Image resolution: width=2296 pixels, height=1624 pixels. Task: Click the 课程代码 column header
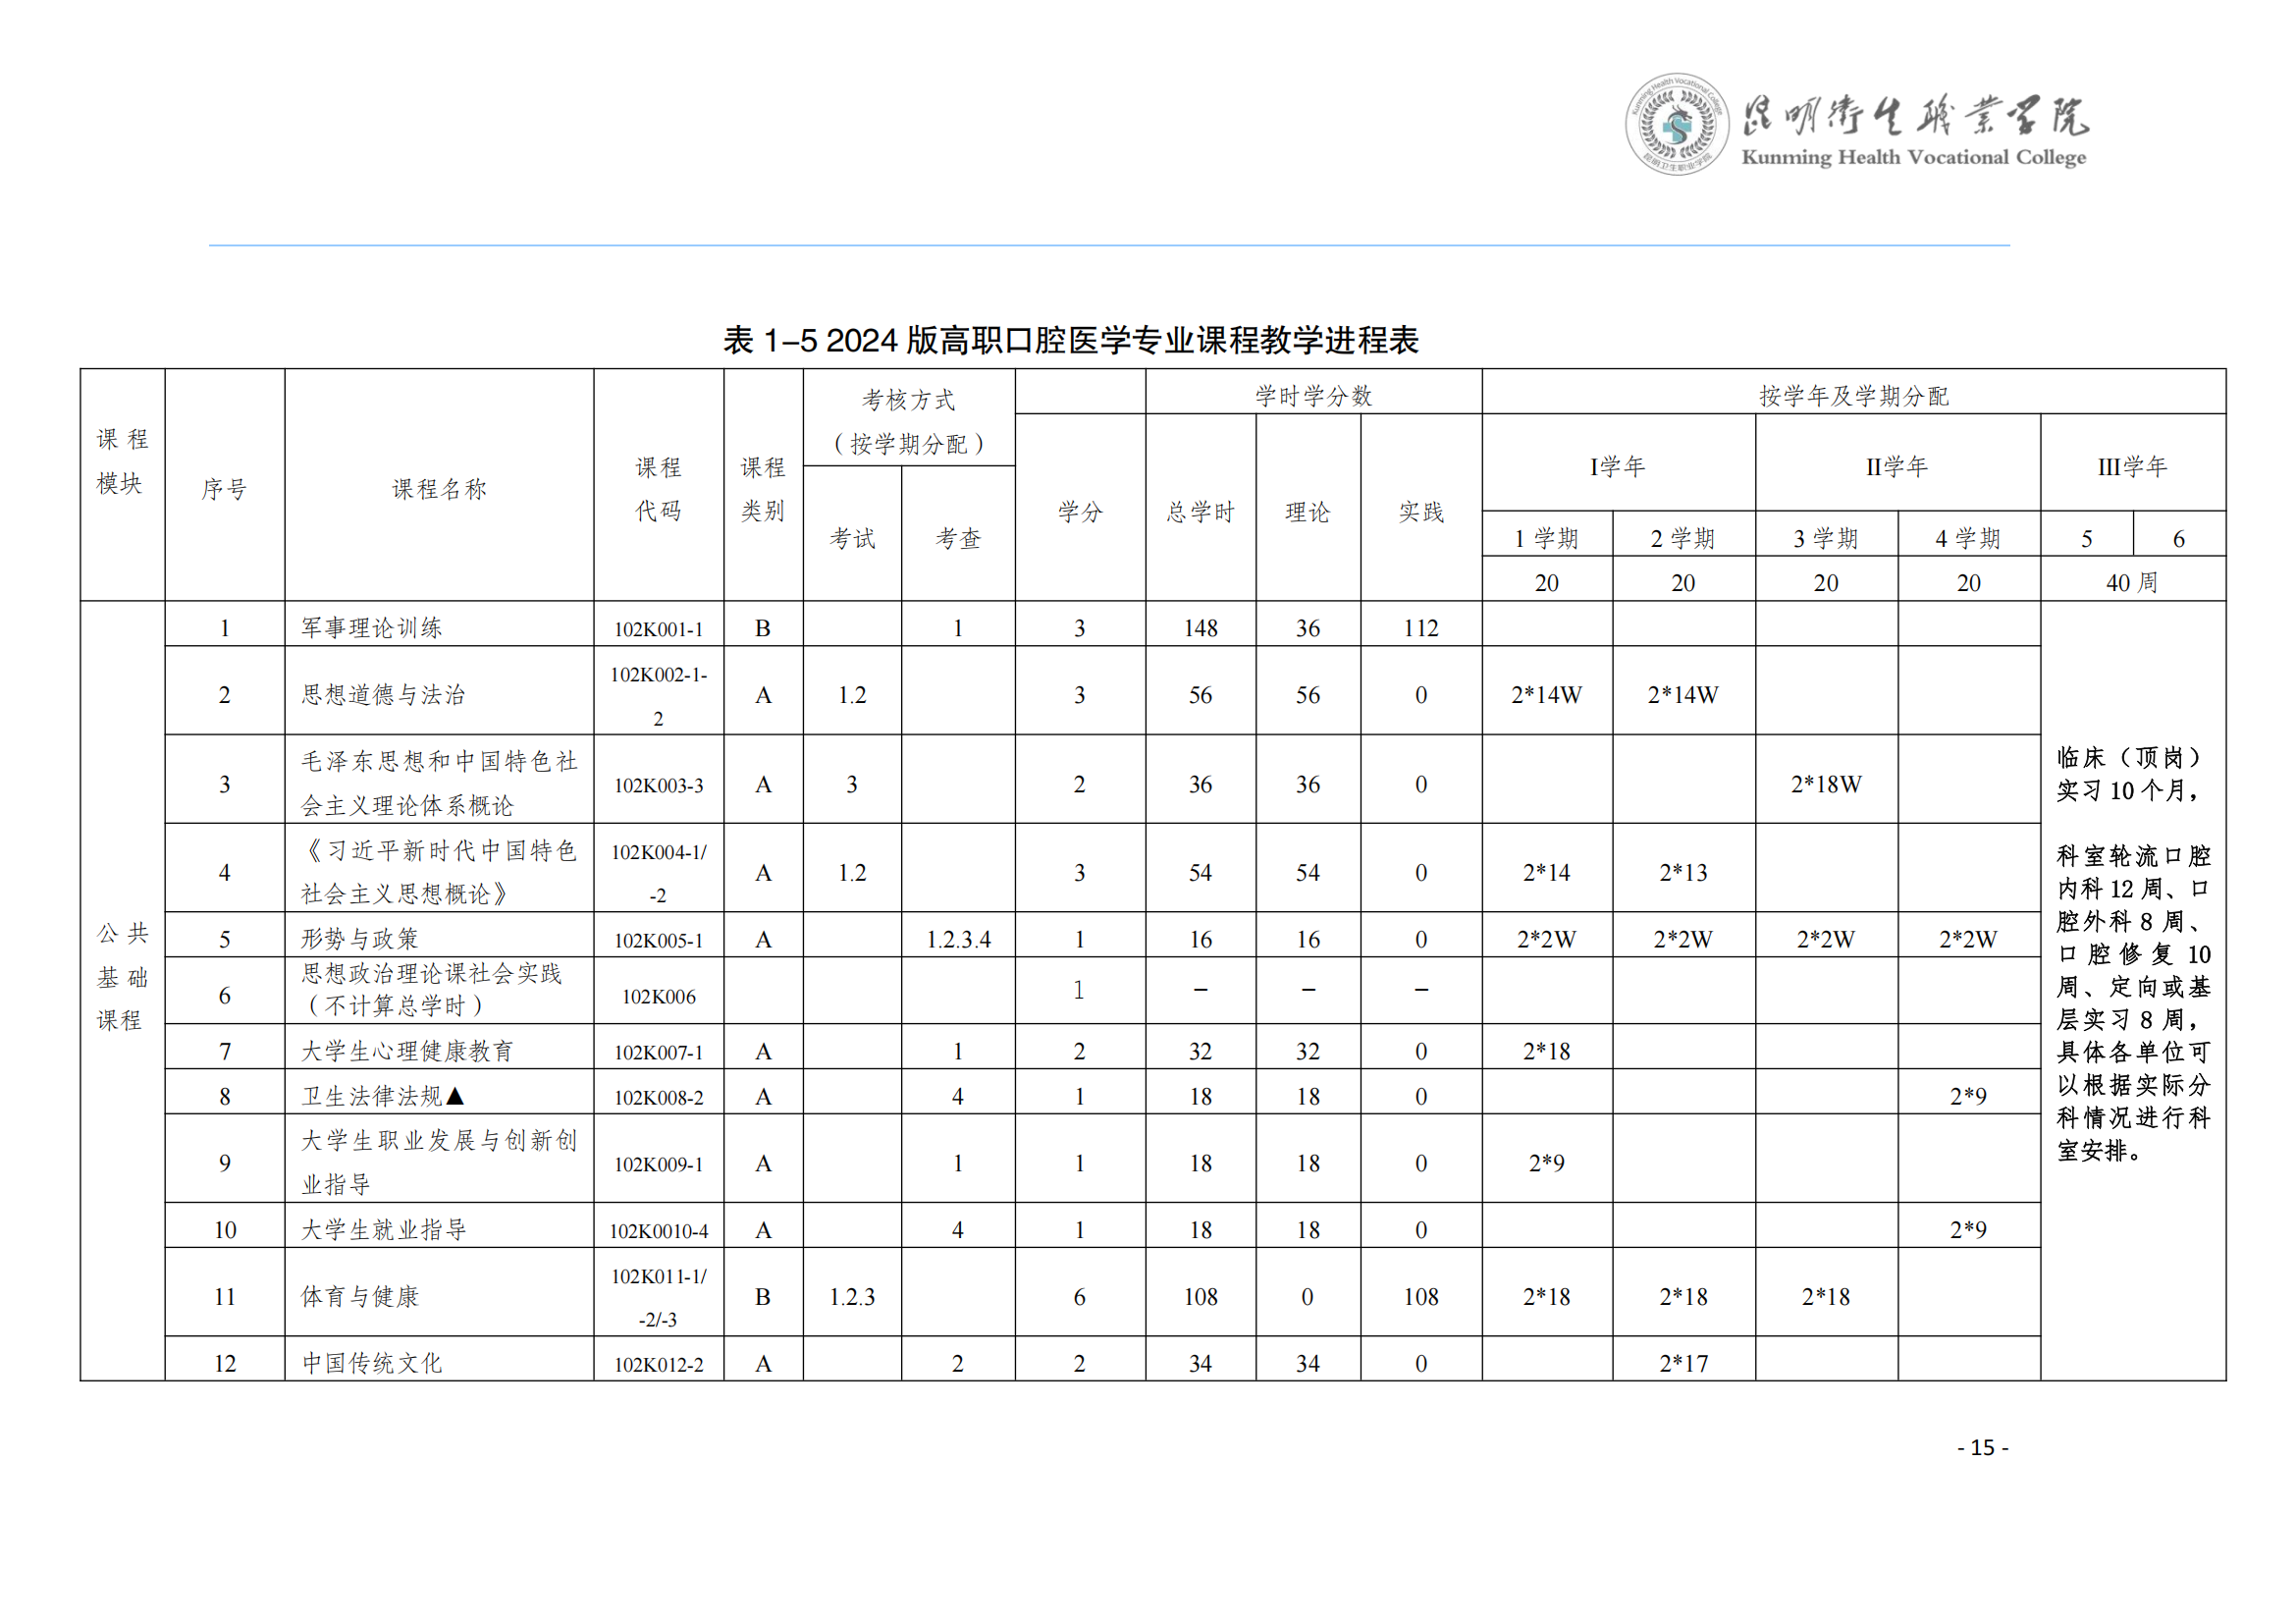(x=658, y=489)
